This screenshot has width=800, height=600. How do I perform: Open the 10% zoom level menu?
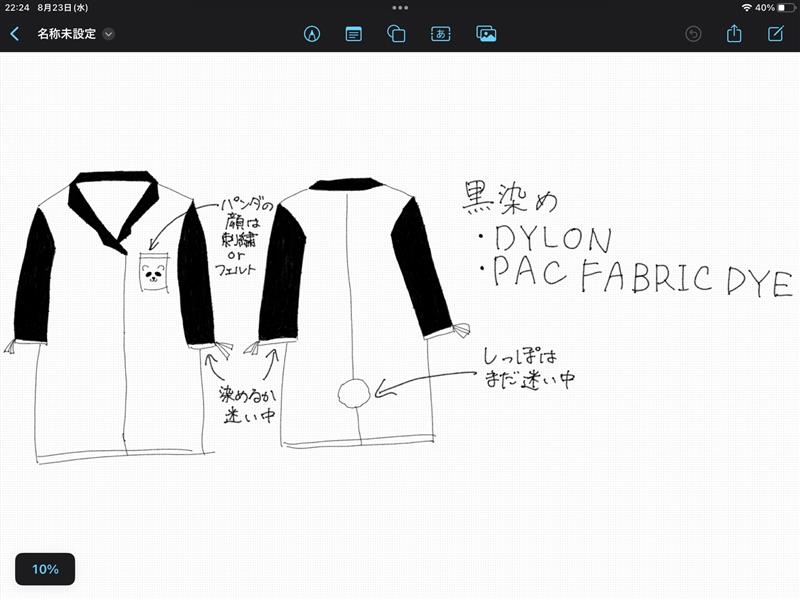(x=45, y=569)
